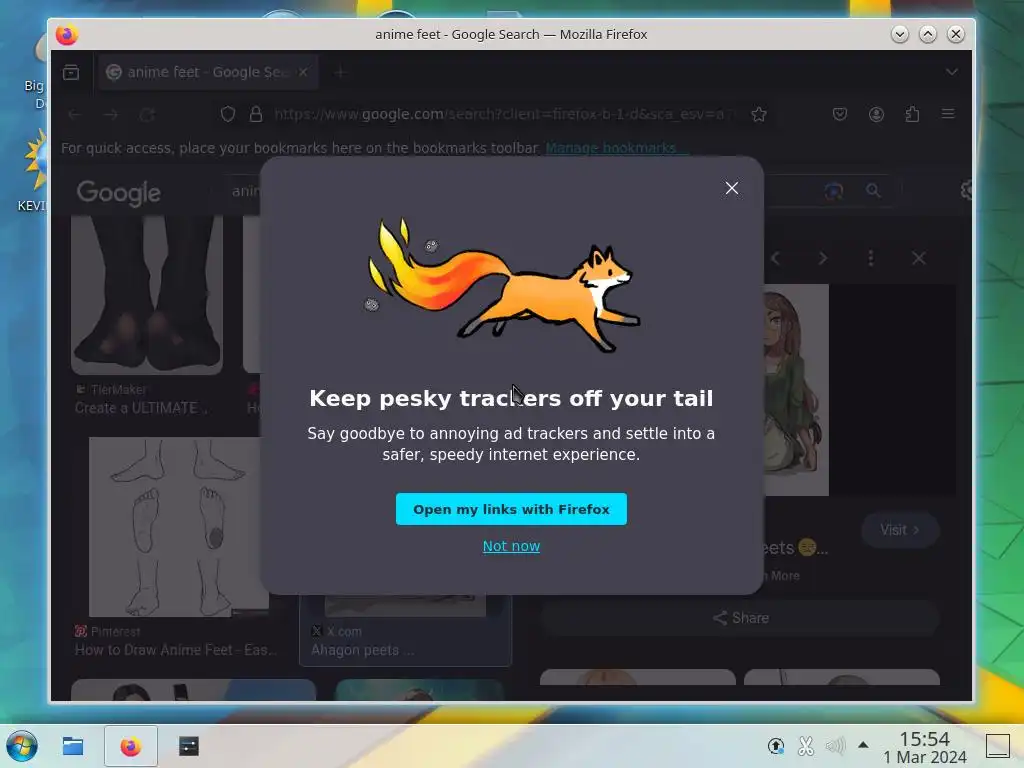The image size is (1024, 768).
Task: Open the volume tray icon
Action: point(835,746)
